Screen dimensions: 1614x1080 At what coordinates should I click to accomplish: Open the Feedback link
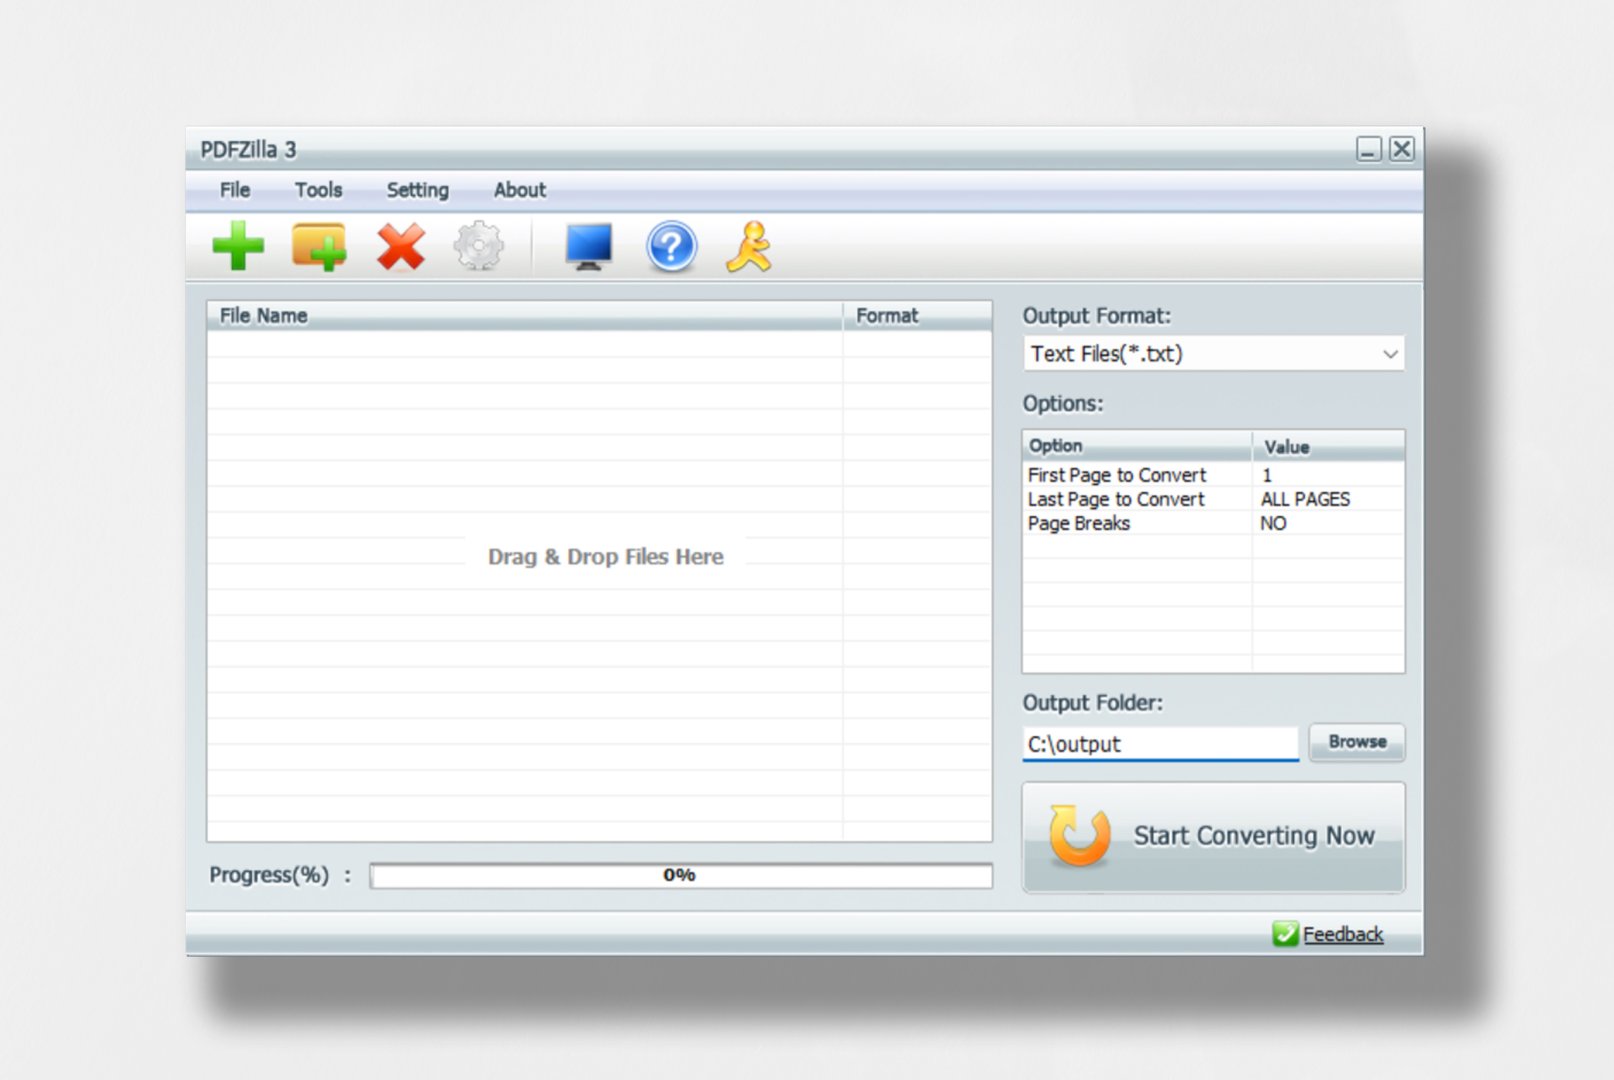(x=1342, y=934)
